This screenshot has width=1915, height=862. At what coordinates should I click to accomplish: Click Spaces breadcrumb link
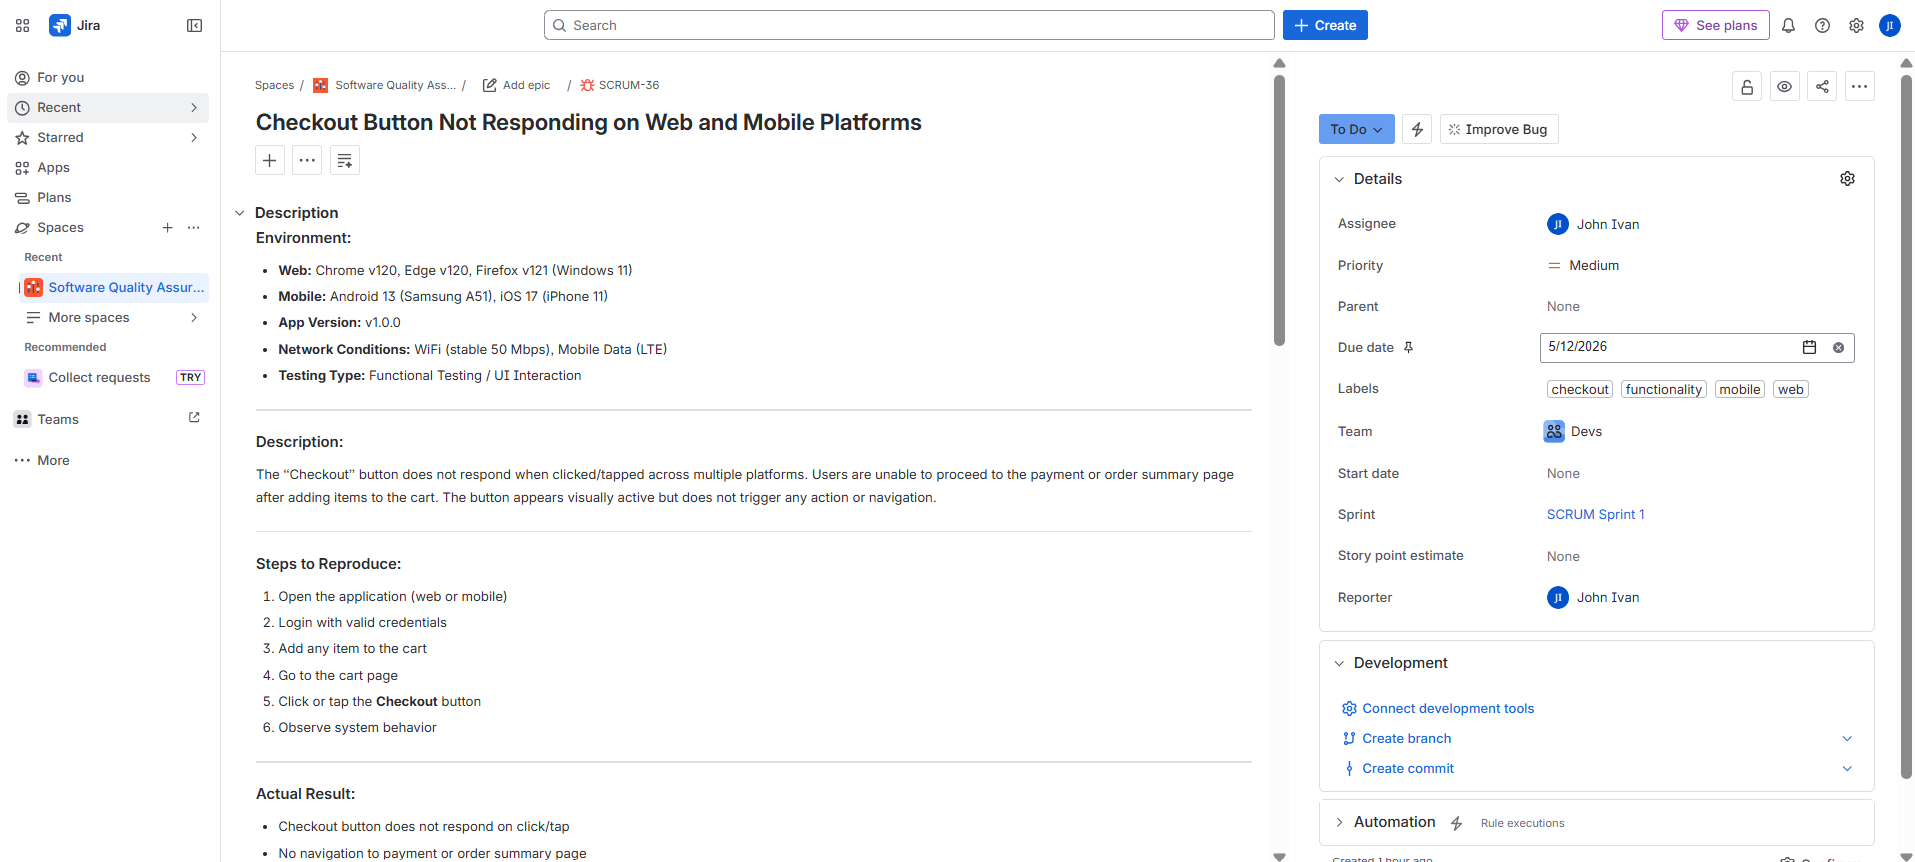pyautogui.click(x=274, y=85)
